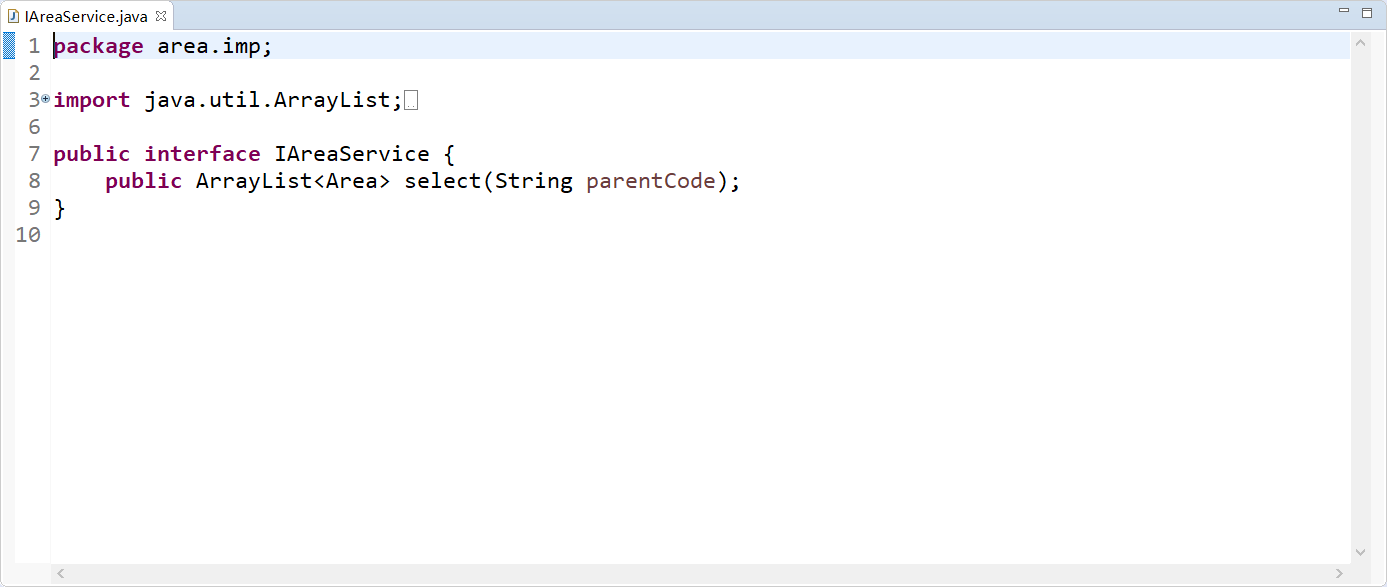This screenshot has width=1387, height=587.
Task: Click line number 10 in the gutter
Action: coord(28,235)
